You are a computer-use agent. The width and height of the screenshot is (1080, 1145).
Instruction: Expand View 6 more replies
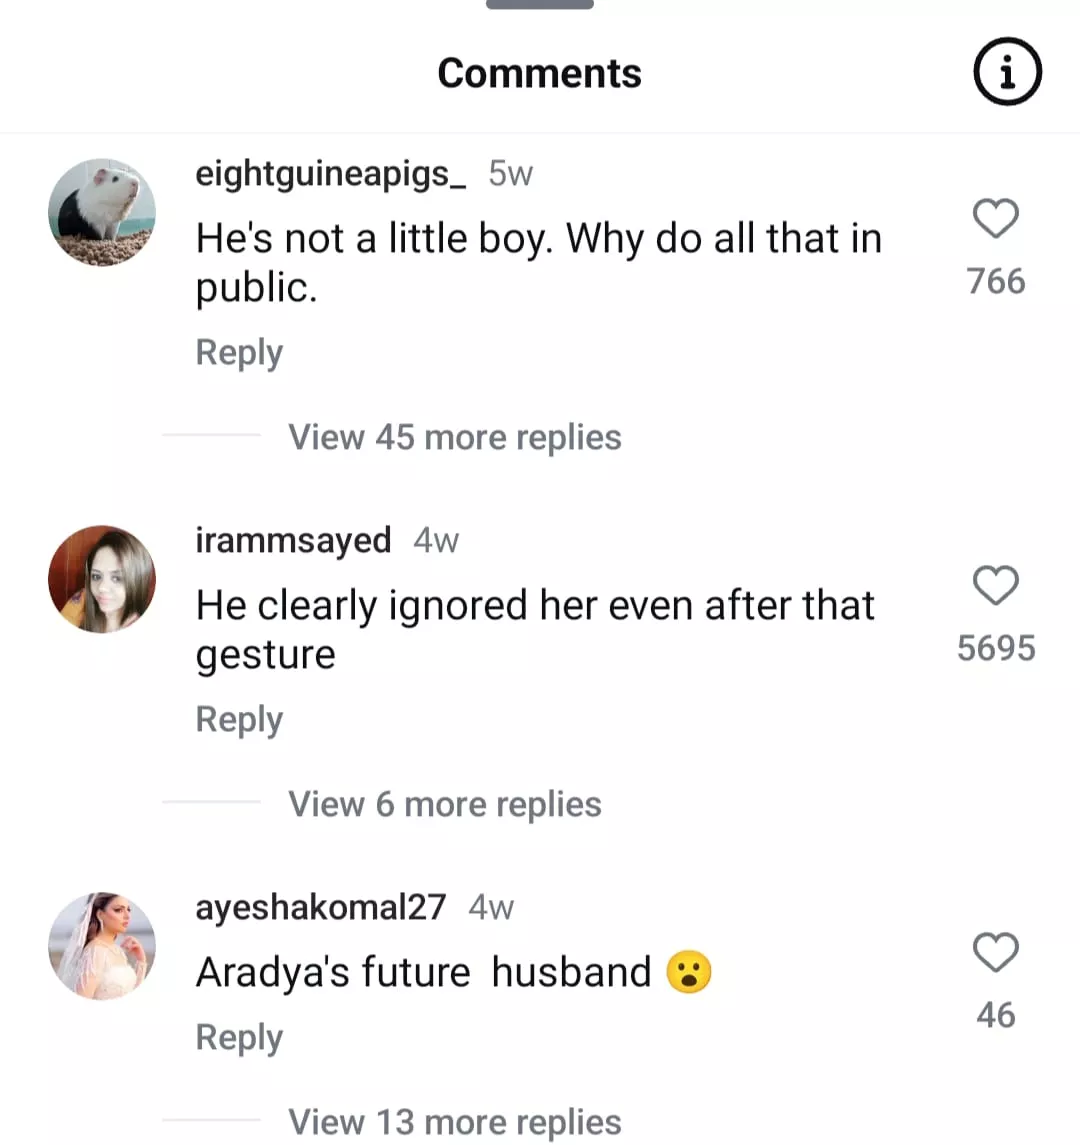click(445, 804)
